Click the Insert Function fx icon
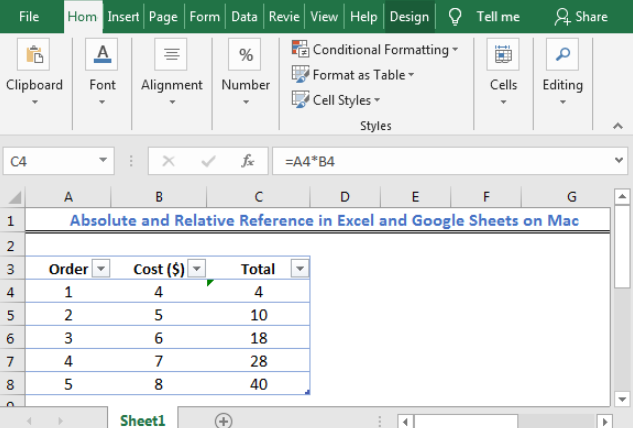 pos(247,161)
